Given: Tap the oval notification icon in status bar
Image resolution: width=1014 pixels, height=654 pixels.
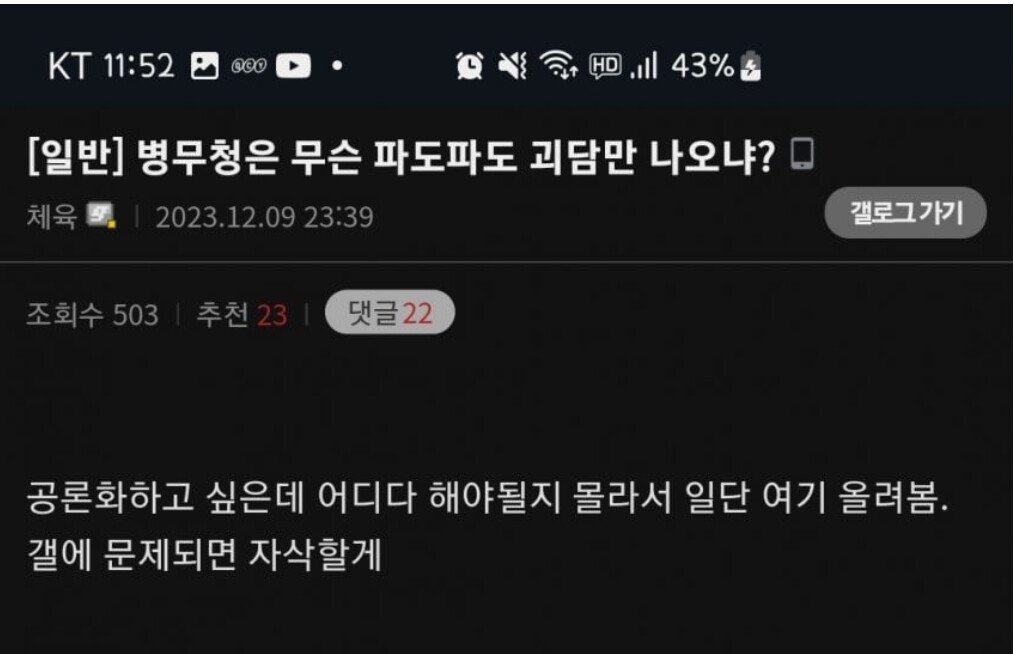Looking at the screenshot, I should 249,66.
